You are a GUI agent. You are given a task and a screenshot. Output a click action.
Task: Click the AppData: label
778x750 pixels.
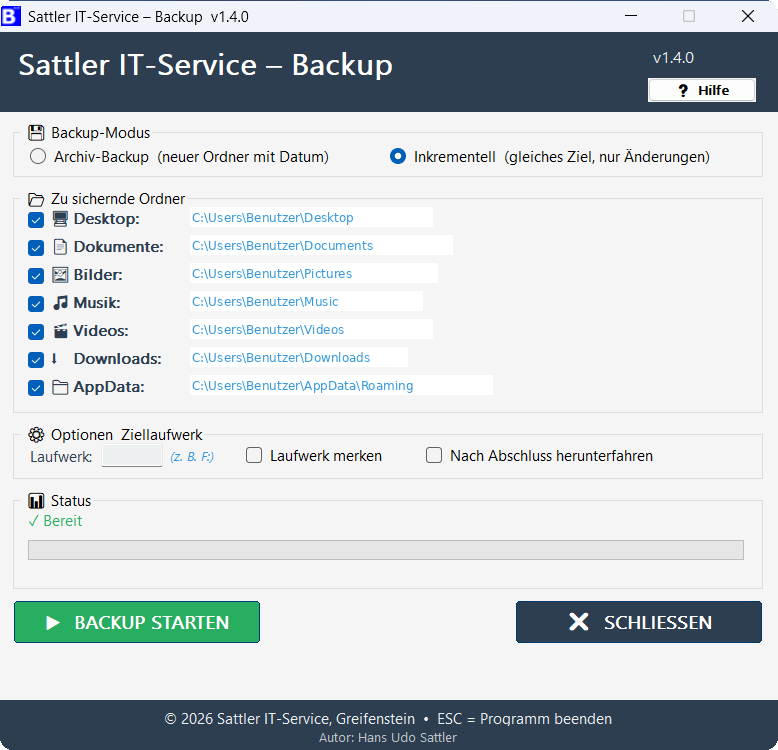pos(109,387)
